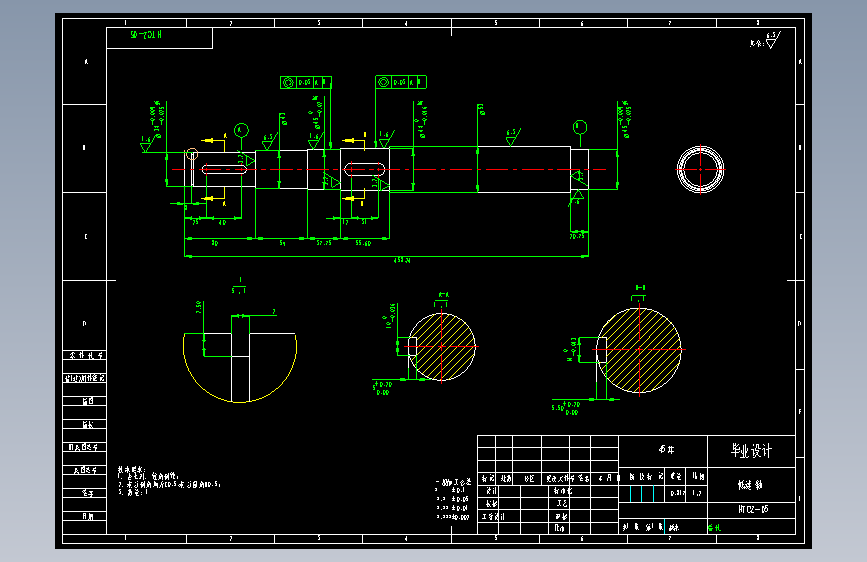The height and width of the screenshot is (562, 867).
Task: Click the section label above the larger hatched circle
Action: pyautogui.click(x=640, y=288)
